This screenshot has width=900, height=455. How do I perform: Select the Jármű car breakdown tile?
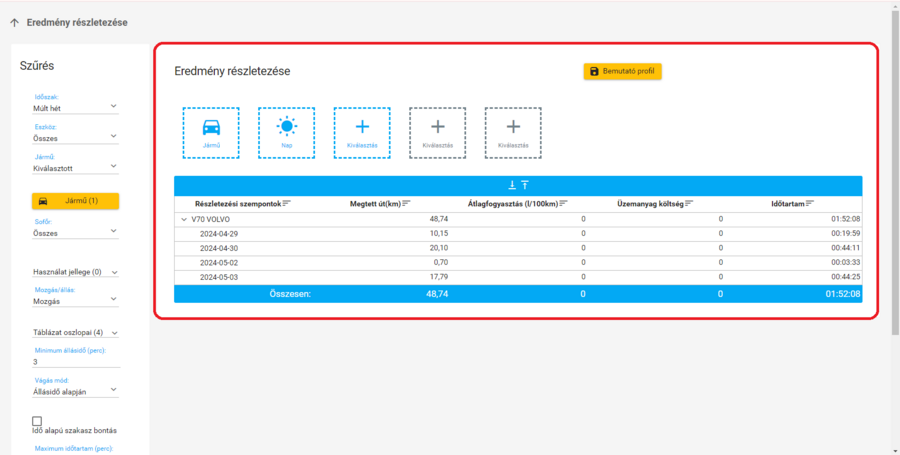pos(211,132)
